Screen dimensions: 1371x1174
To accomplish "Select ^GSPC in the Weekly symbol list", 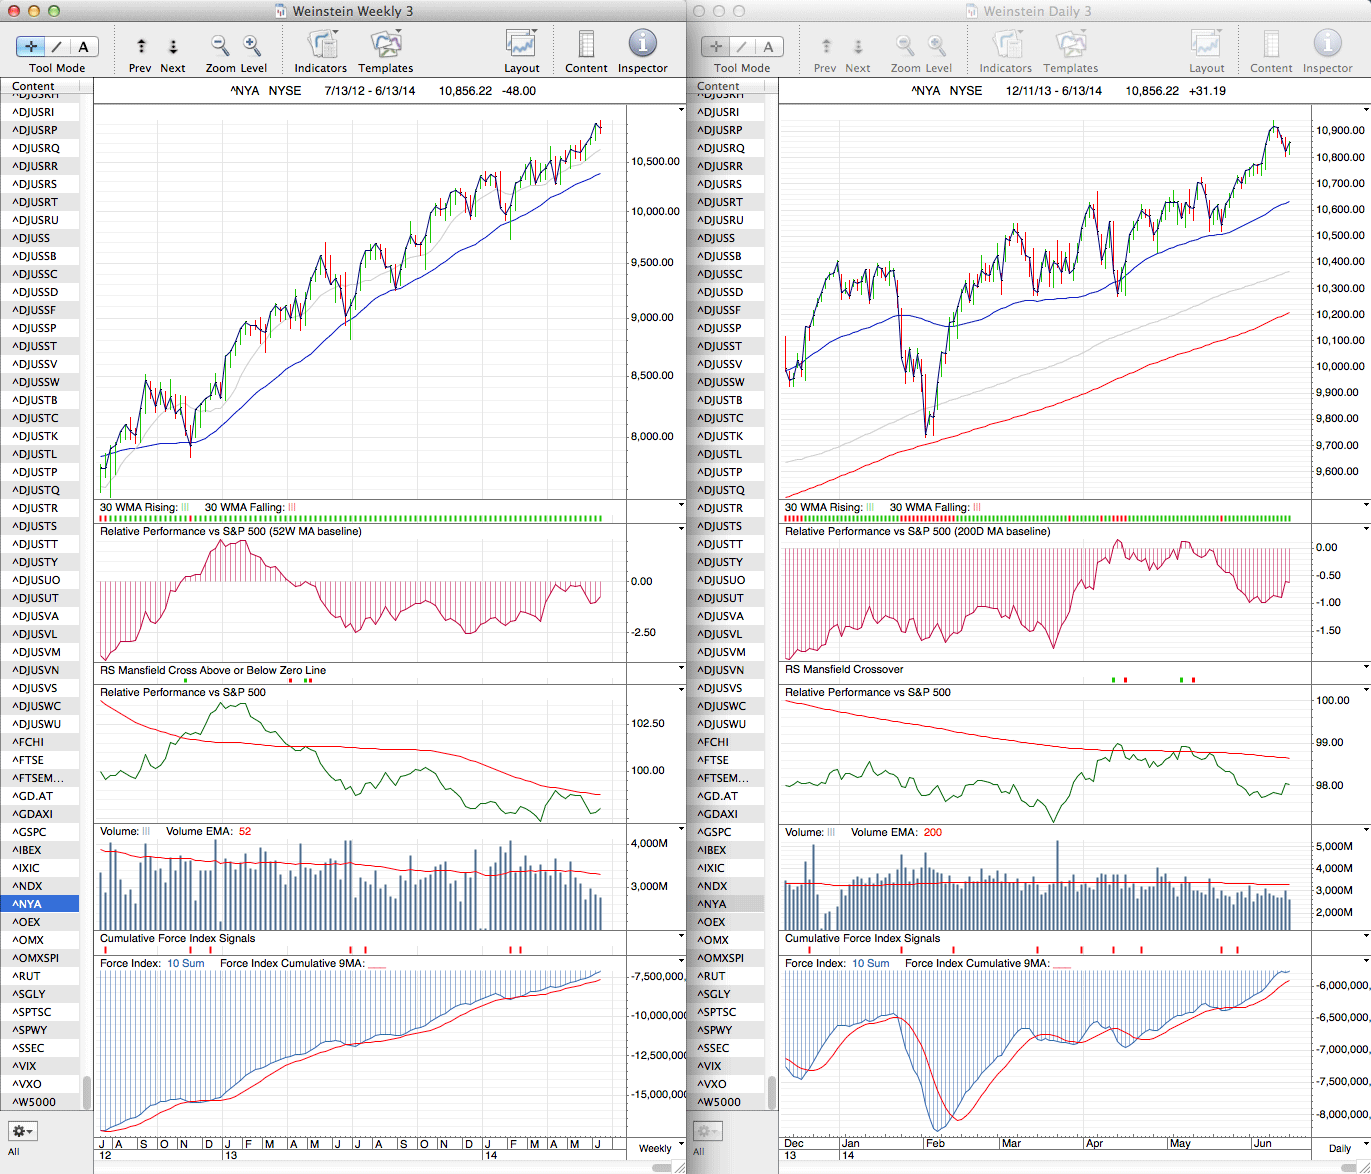I will coord(30,832).
